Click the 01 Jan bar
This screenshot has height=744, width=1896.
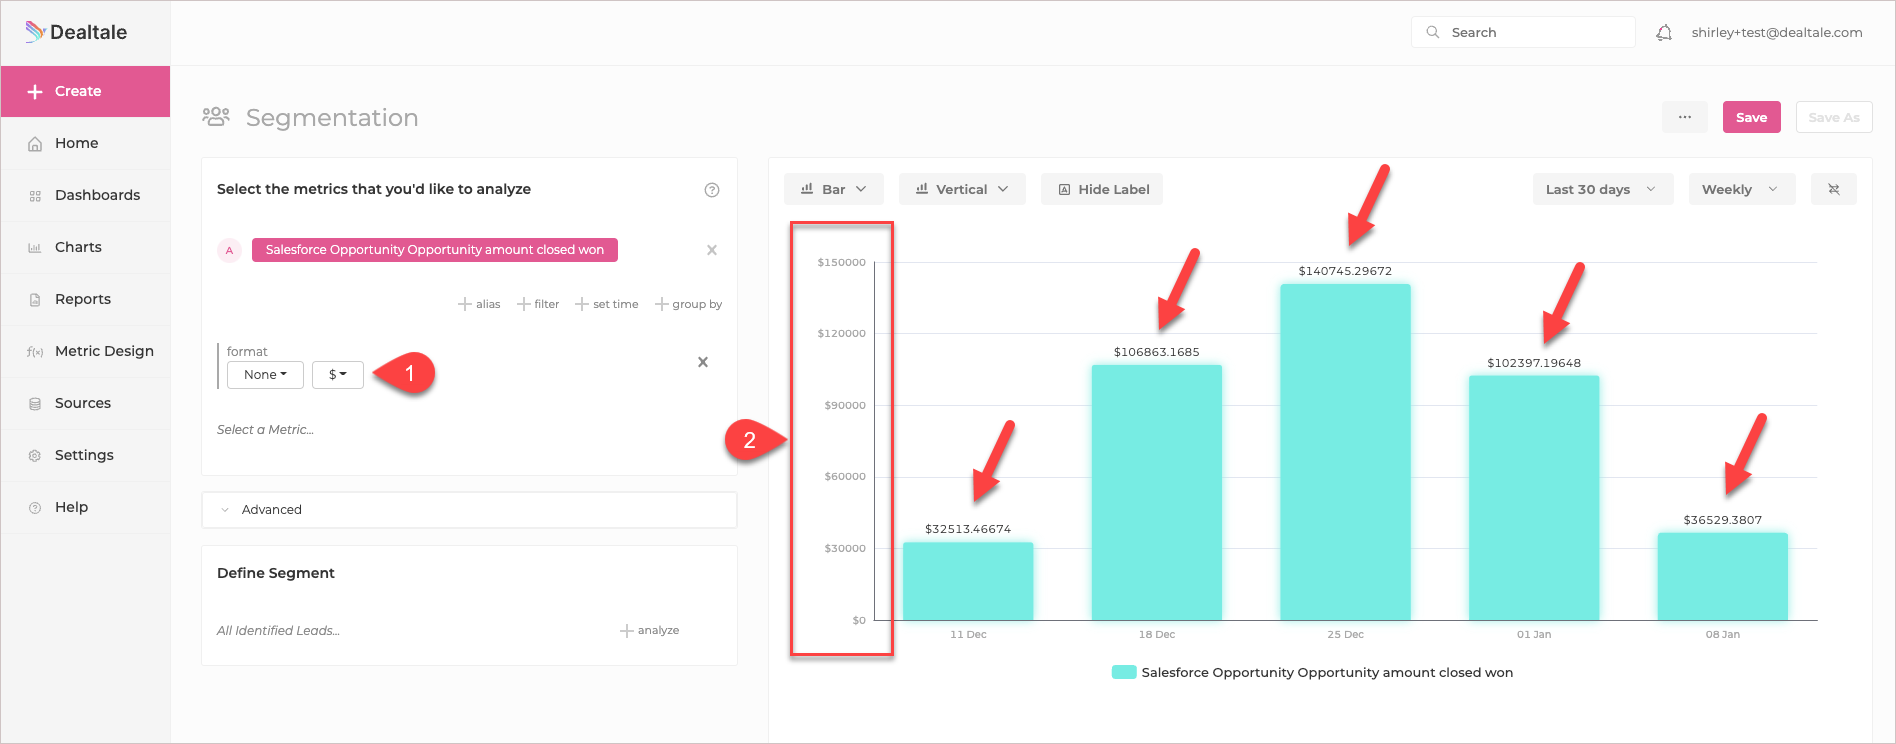tap(1534, 498)
